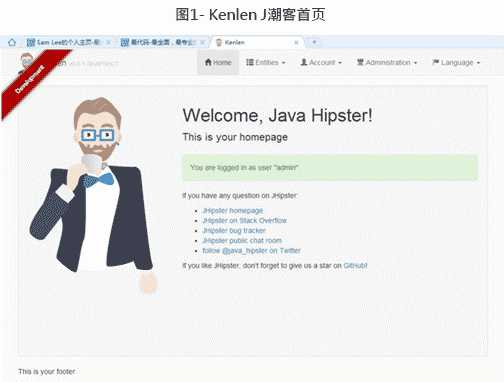
Task: Click the tower icon beside Administration
Action: [x=360, y=62]
